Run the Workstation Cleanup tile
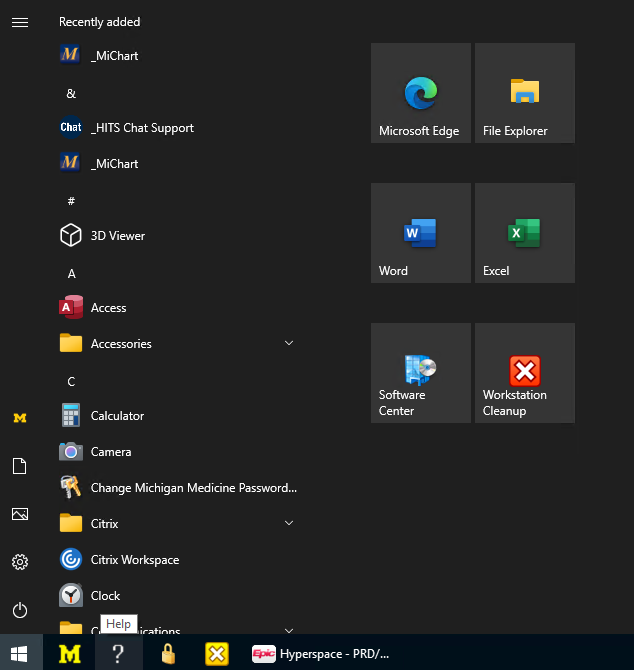The height and width of the screenshot is (670, 634). coord(525,373)
